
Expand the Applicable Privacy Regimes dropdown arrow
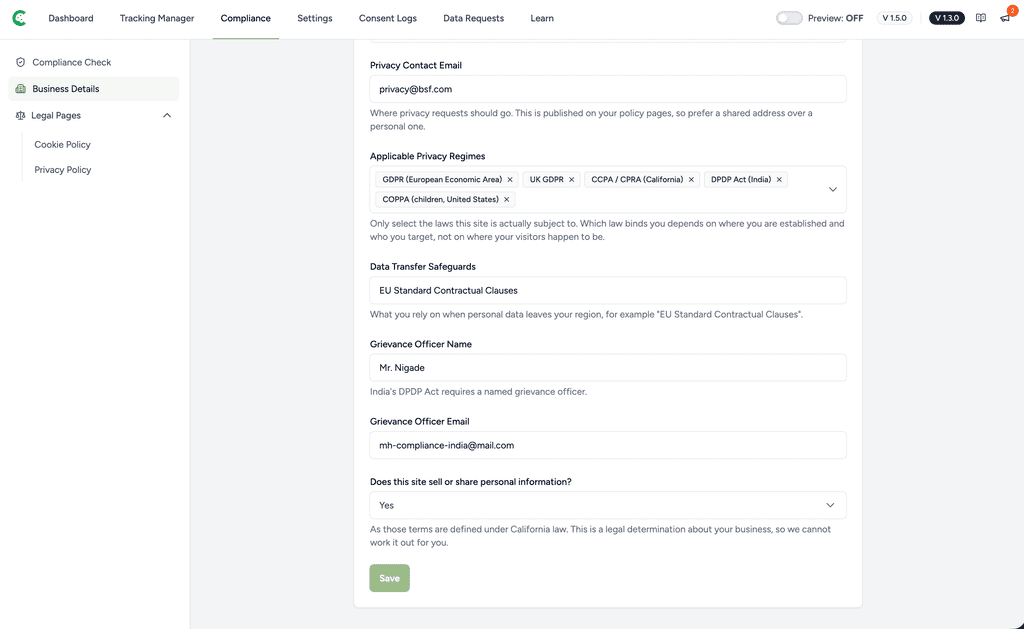pyautogui.click(x=833, y=189)
